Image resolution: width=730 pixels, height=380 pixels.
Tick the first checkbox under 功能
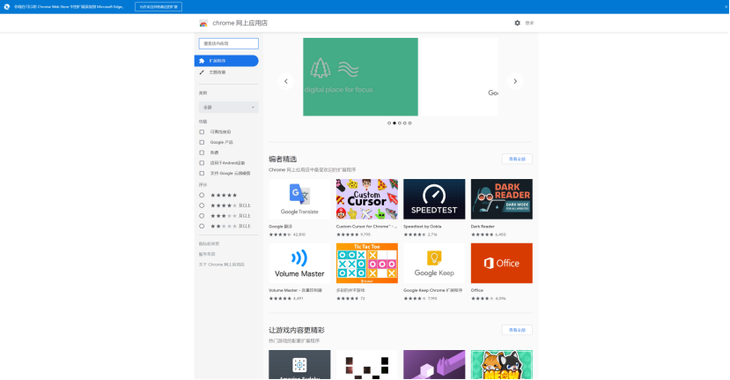click(x=202, y=132)
